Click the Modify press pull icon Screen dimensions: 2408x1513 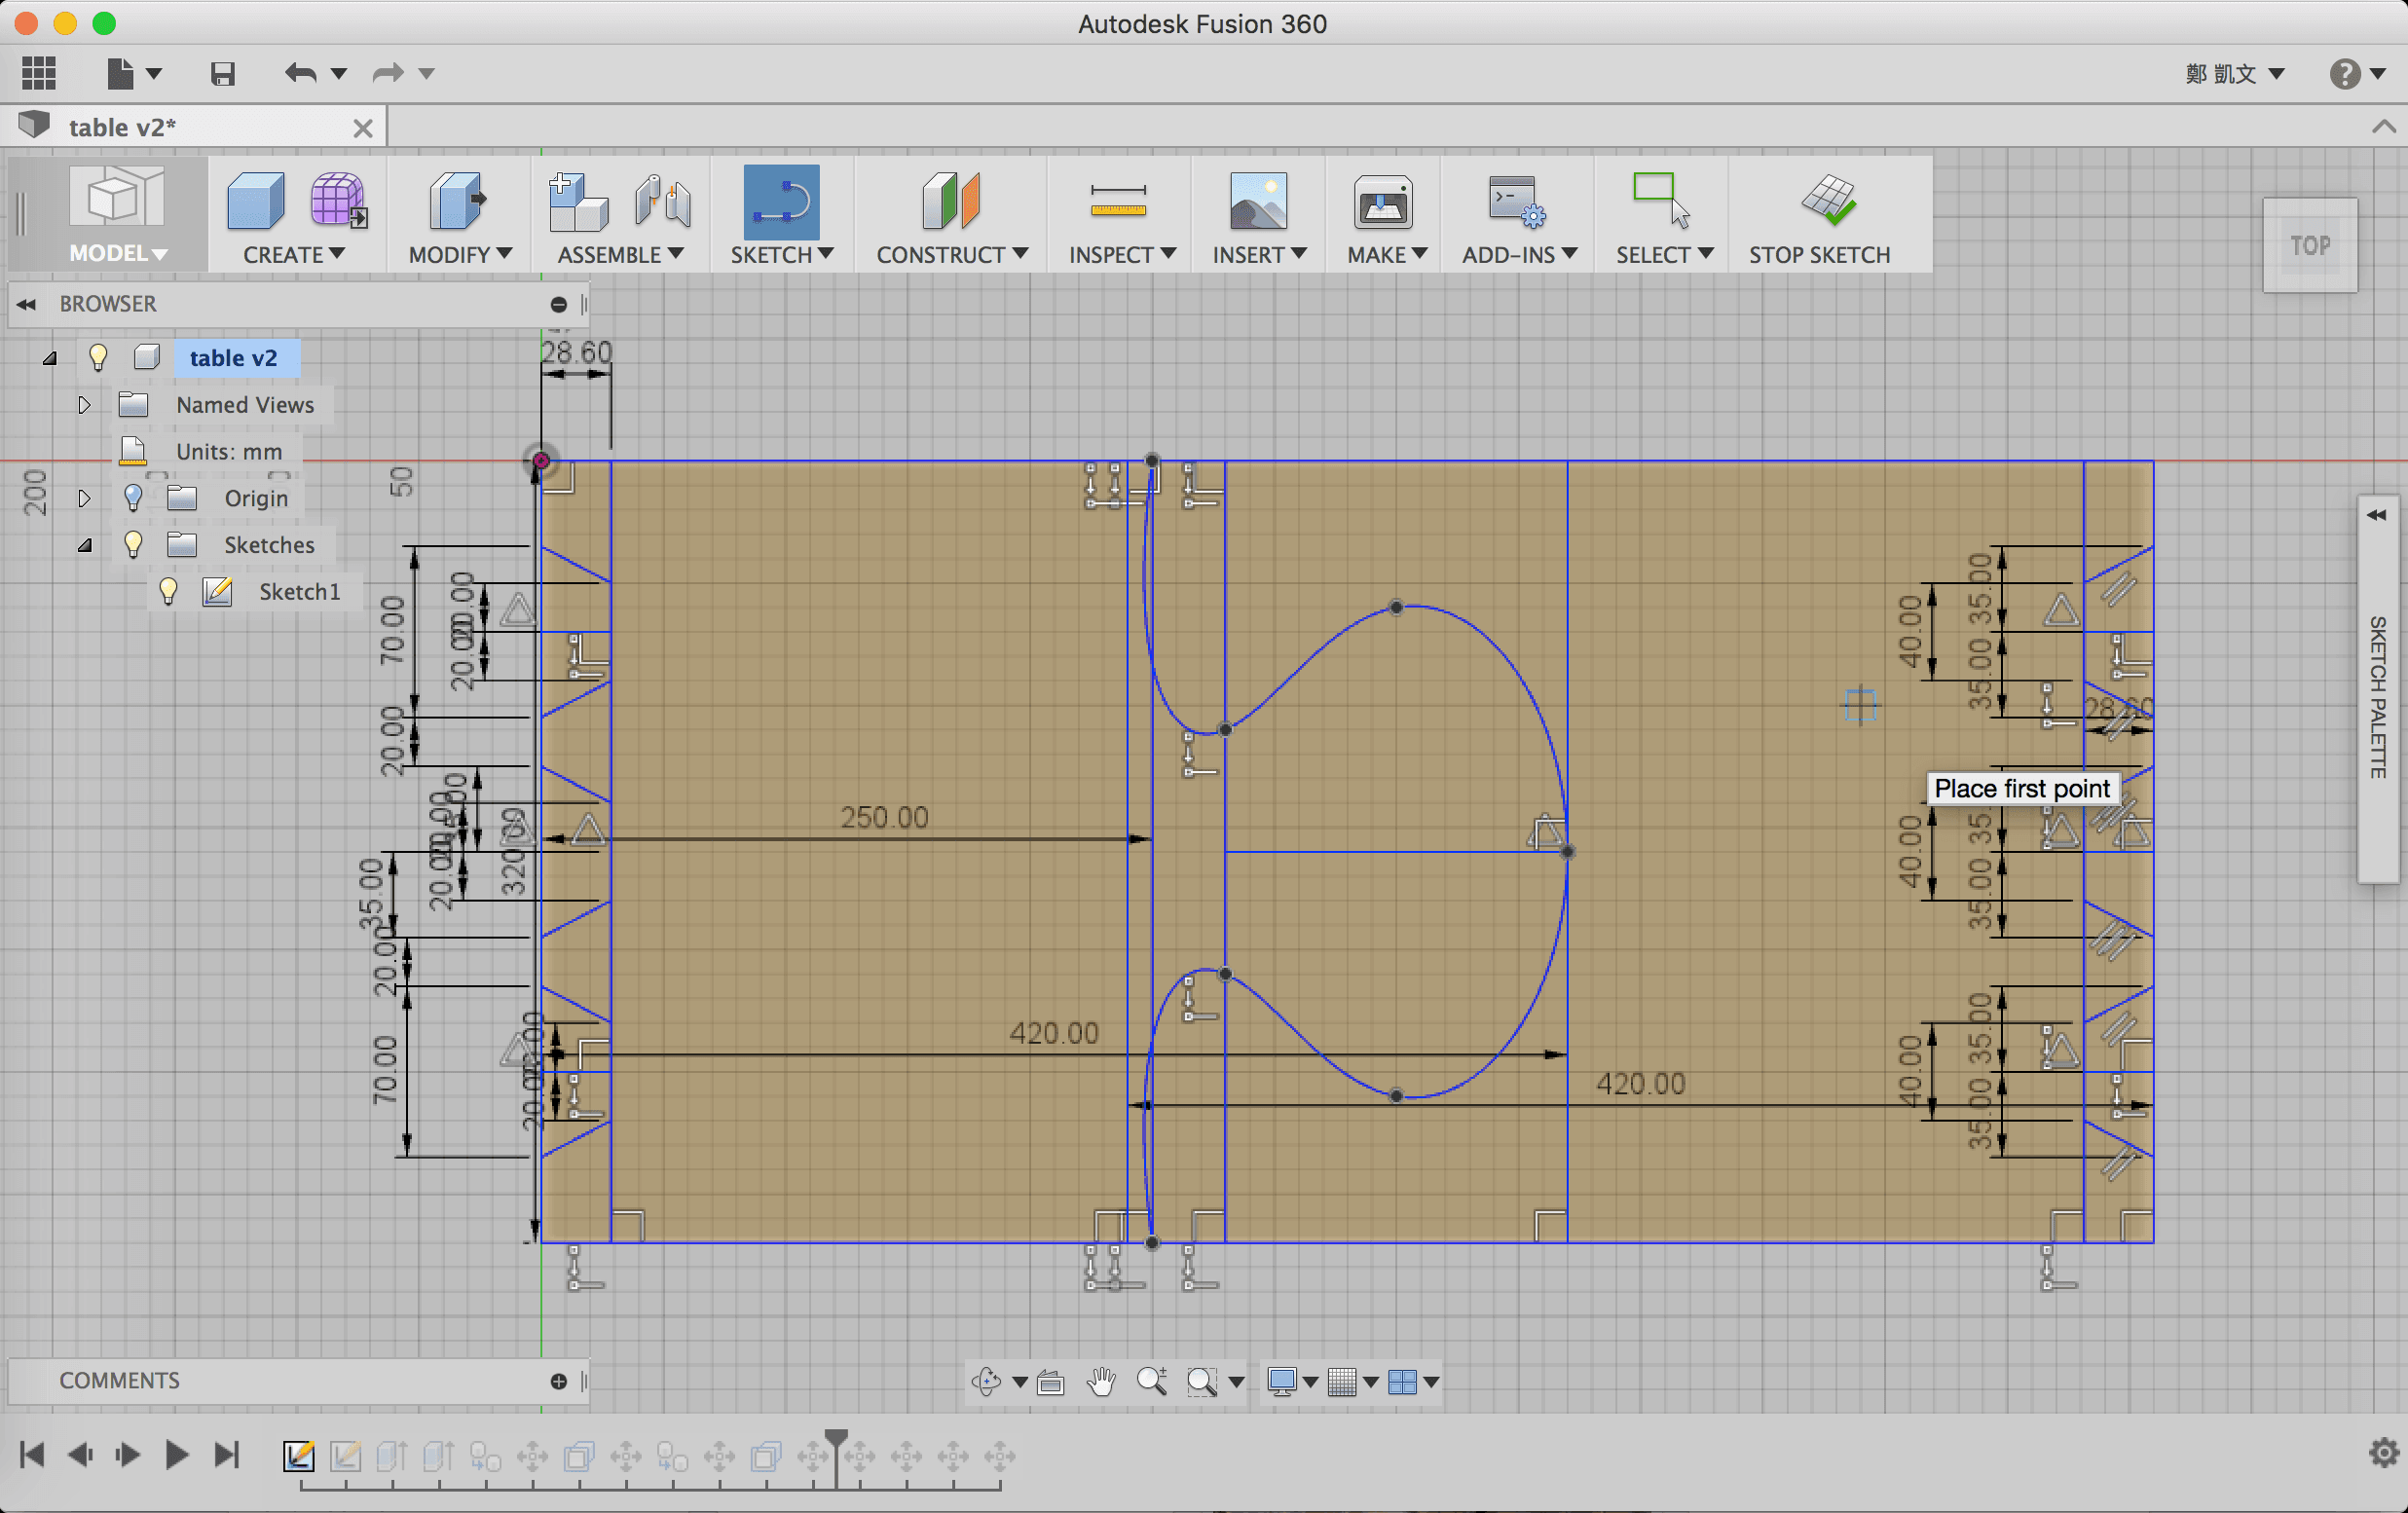tap(457, 201)
